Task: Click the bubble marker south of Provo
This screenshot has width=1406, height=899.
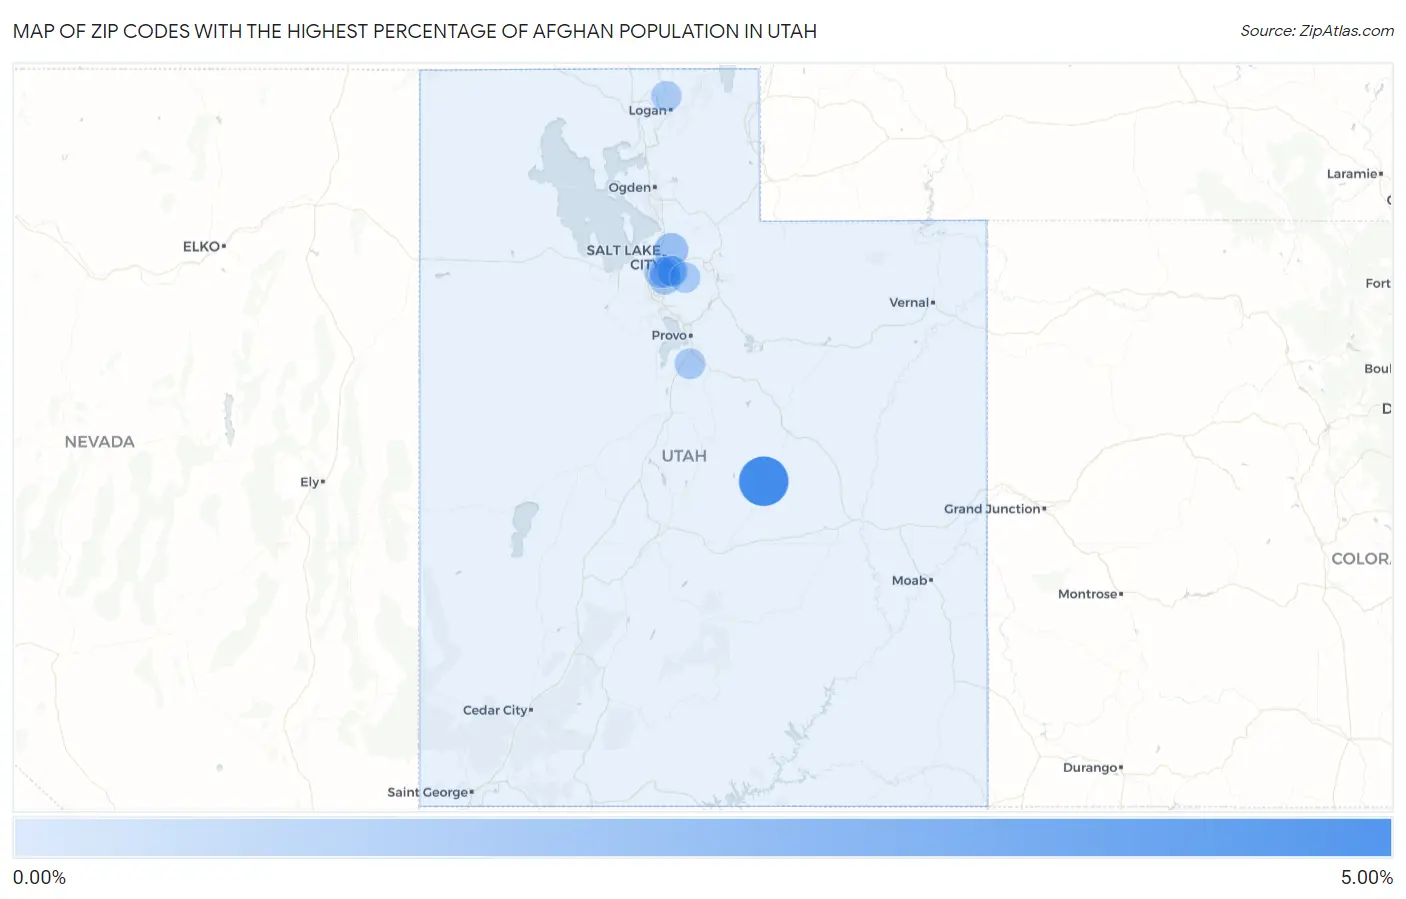Action: pyautogui.click(x=690, y=363)
